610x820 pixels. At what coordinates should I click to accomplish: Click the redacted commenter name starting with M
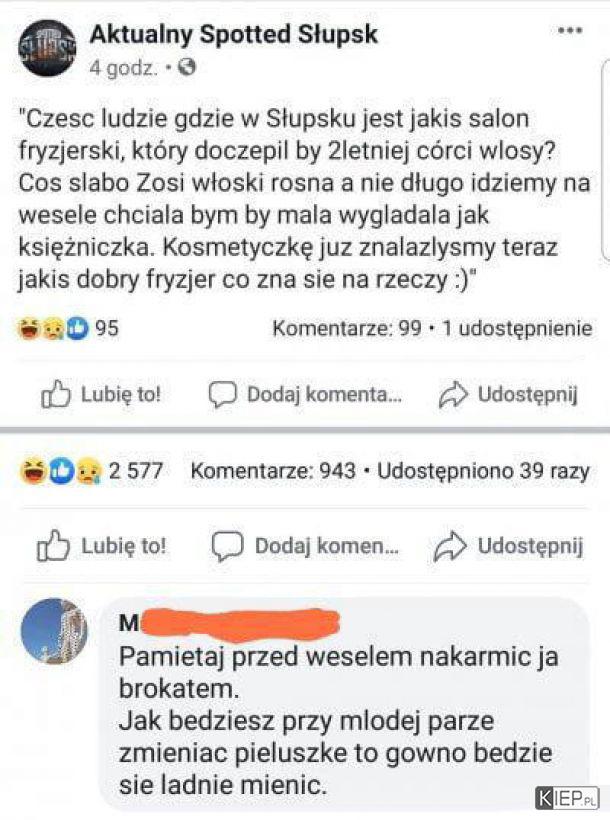click(229, 623)
